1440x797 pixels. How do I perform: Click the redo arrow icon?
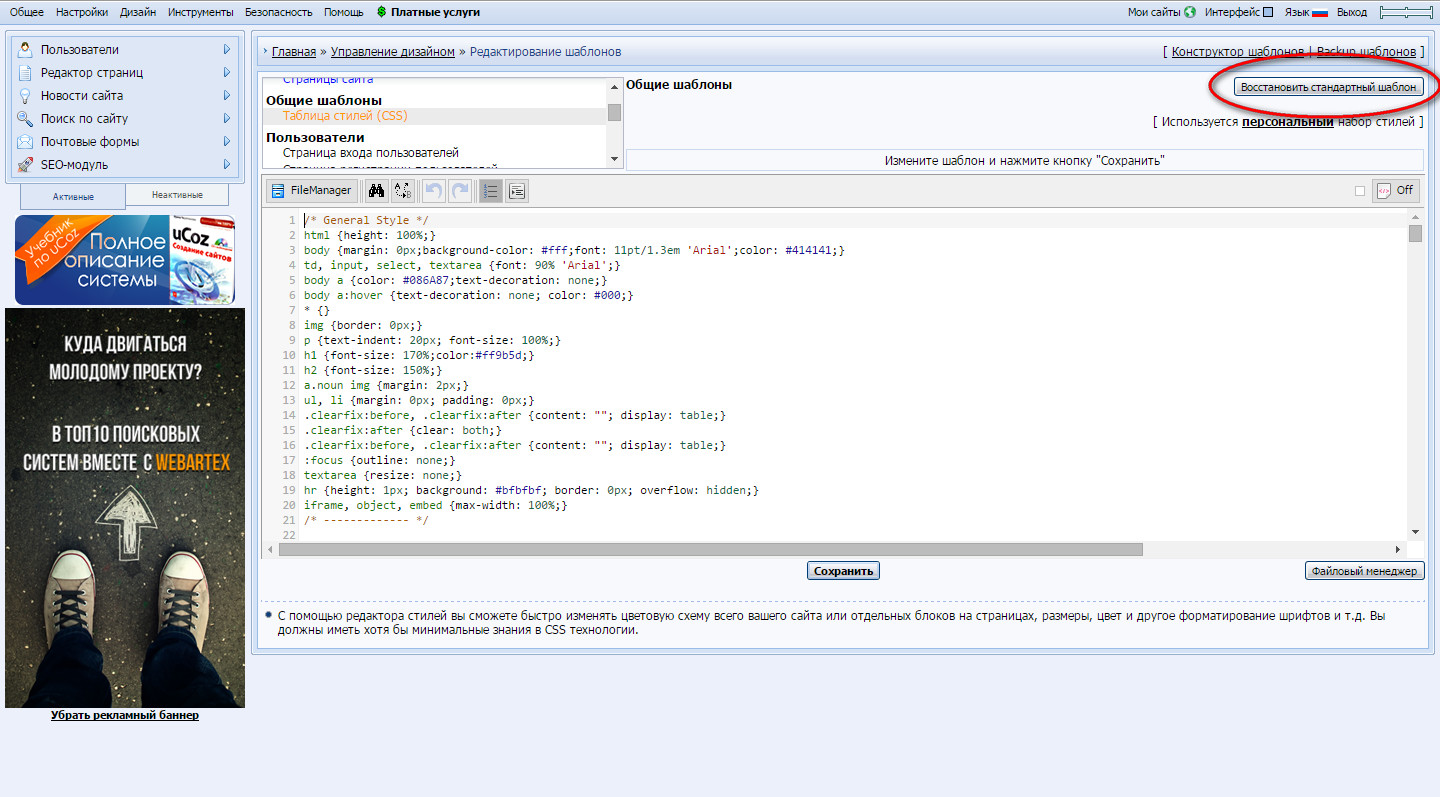pos(459,190)
